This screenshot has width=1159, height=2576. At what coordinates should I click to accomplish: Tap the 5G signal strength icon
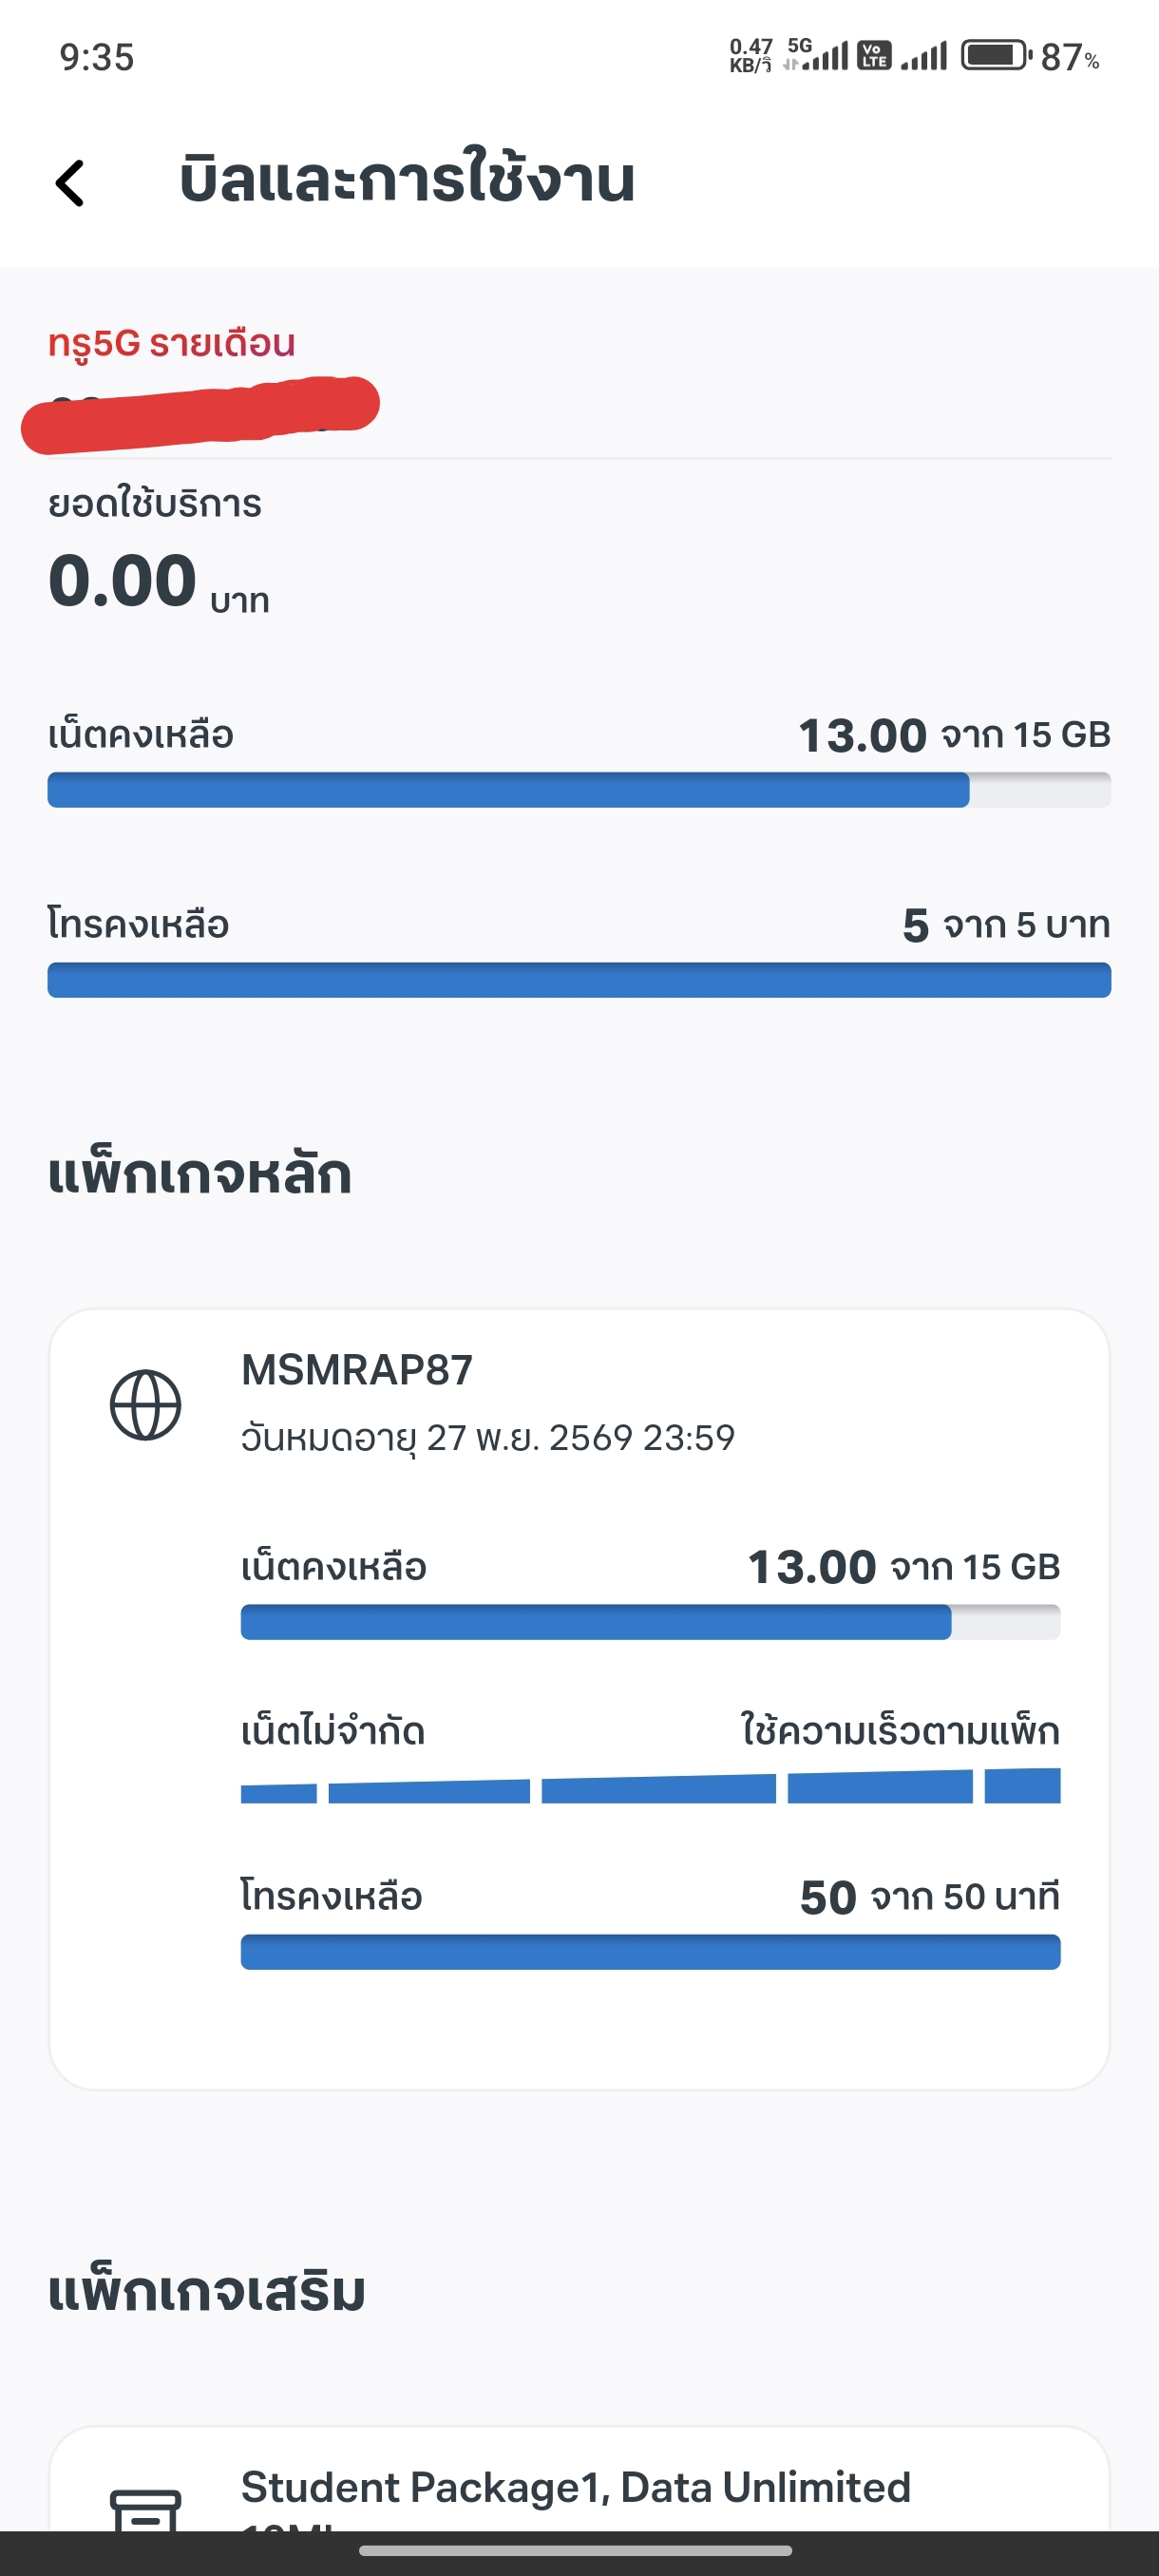pyautogui.click(x=817, y=55)
